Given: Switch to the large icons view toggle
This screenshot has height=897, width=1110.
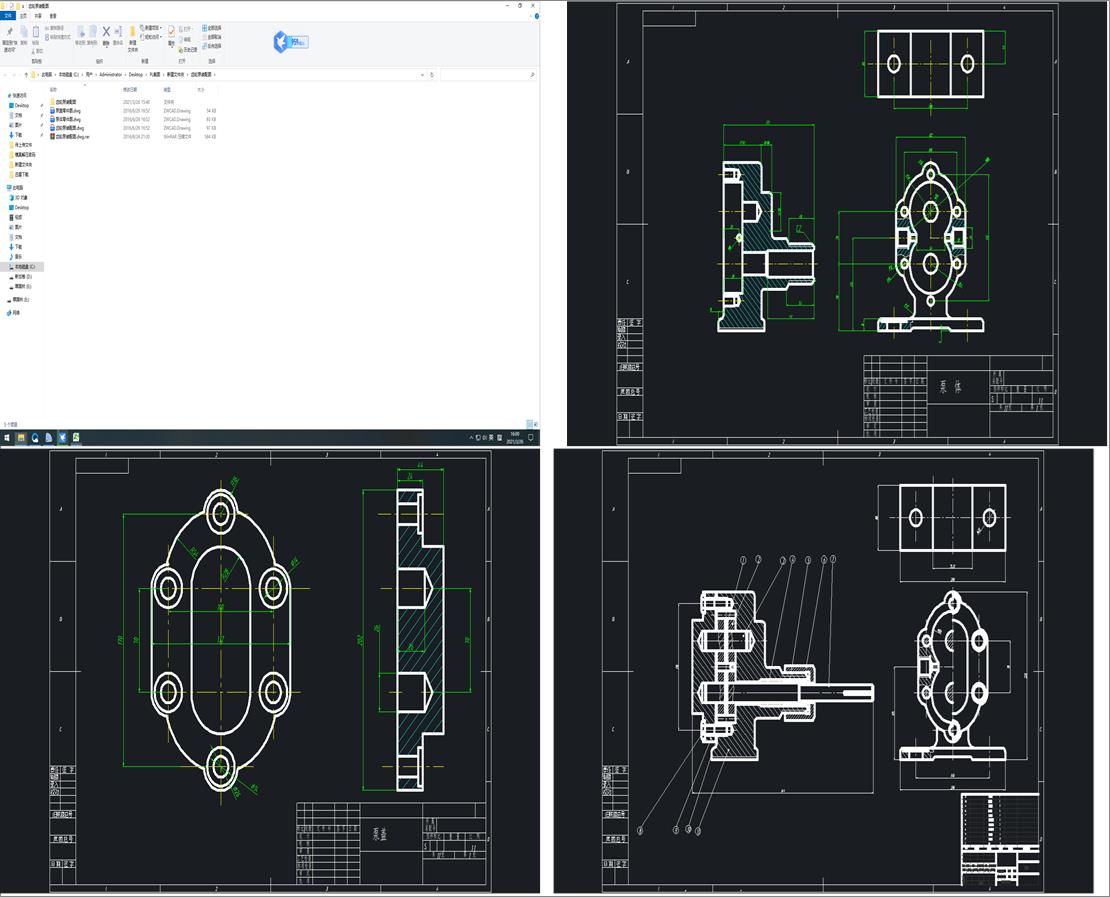Looking at the screenshot, I should tap(534, 424).
